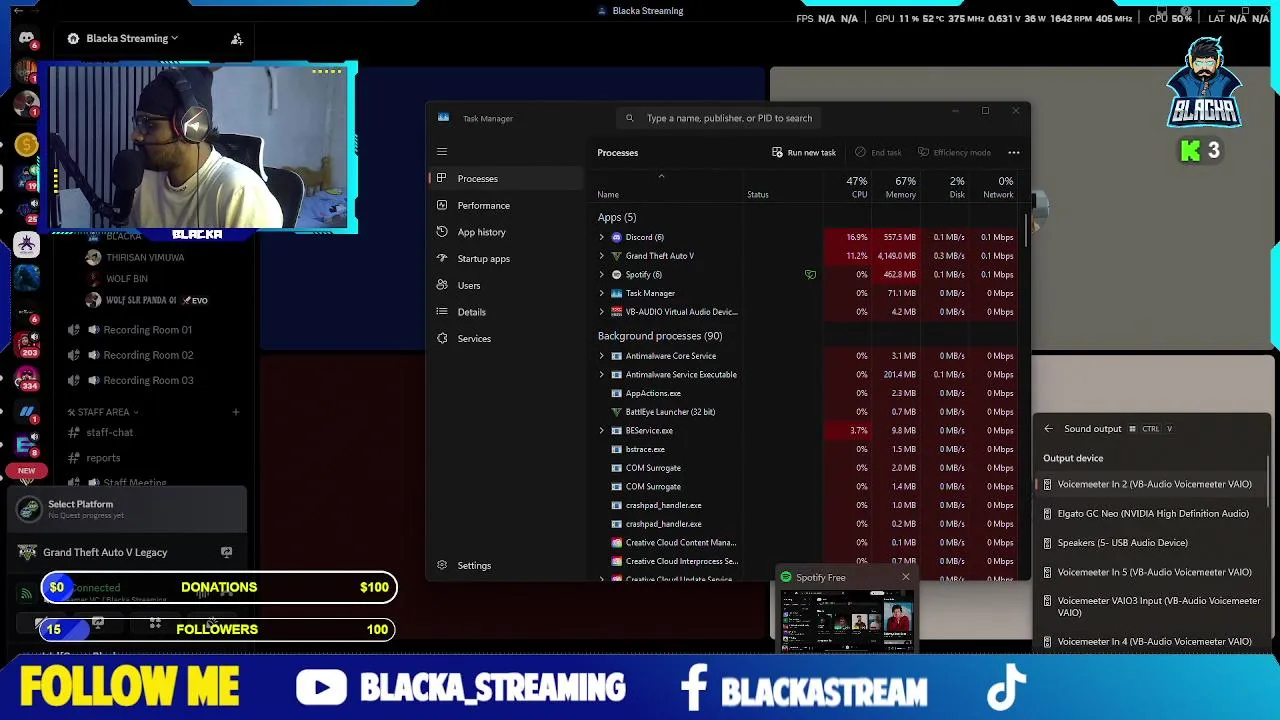Collapse the STAFF AREA category in Discord
The width and height of the screenshot is (1280, 720).
[103, 412]
